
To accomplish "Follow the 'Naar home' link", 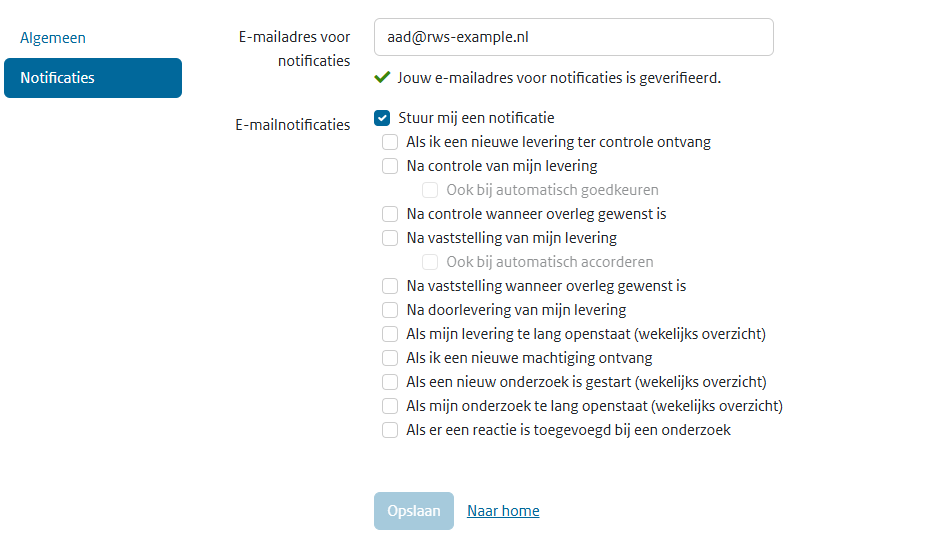I will point(503,511).
